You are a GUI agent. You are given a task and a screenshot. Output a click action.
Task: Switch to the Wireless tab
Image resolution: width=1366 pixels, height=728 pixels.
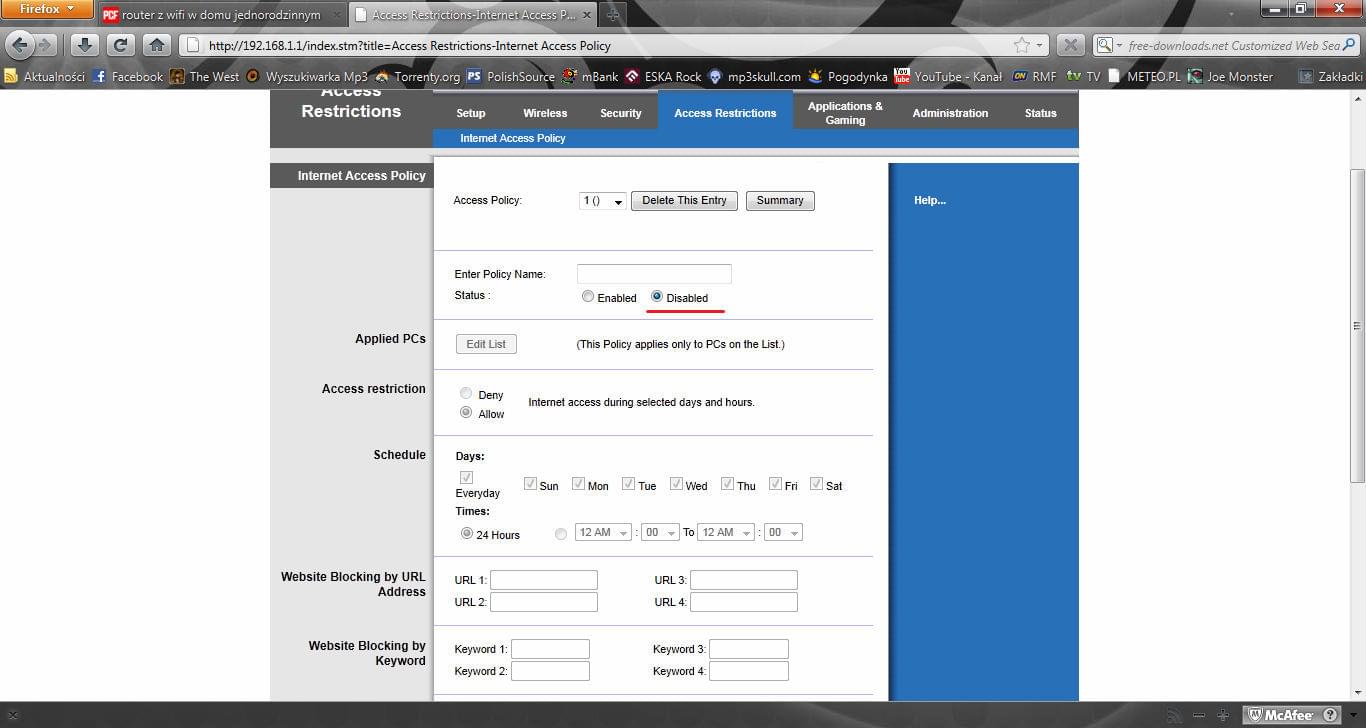pos(545,113)
